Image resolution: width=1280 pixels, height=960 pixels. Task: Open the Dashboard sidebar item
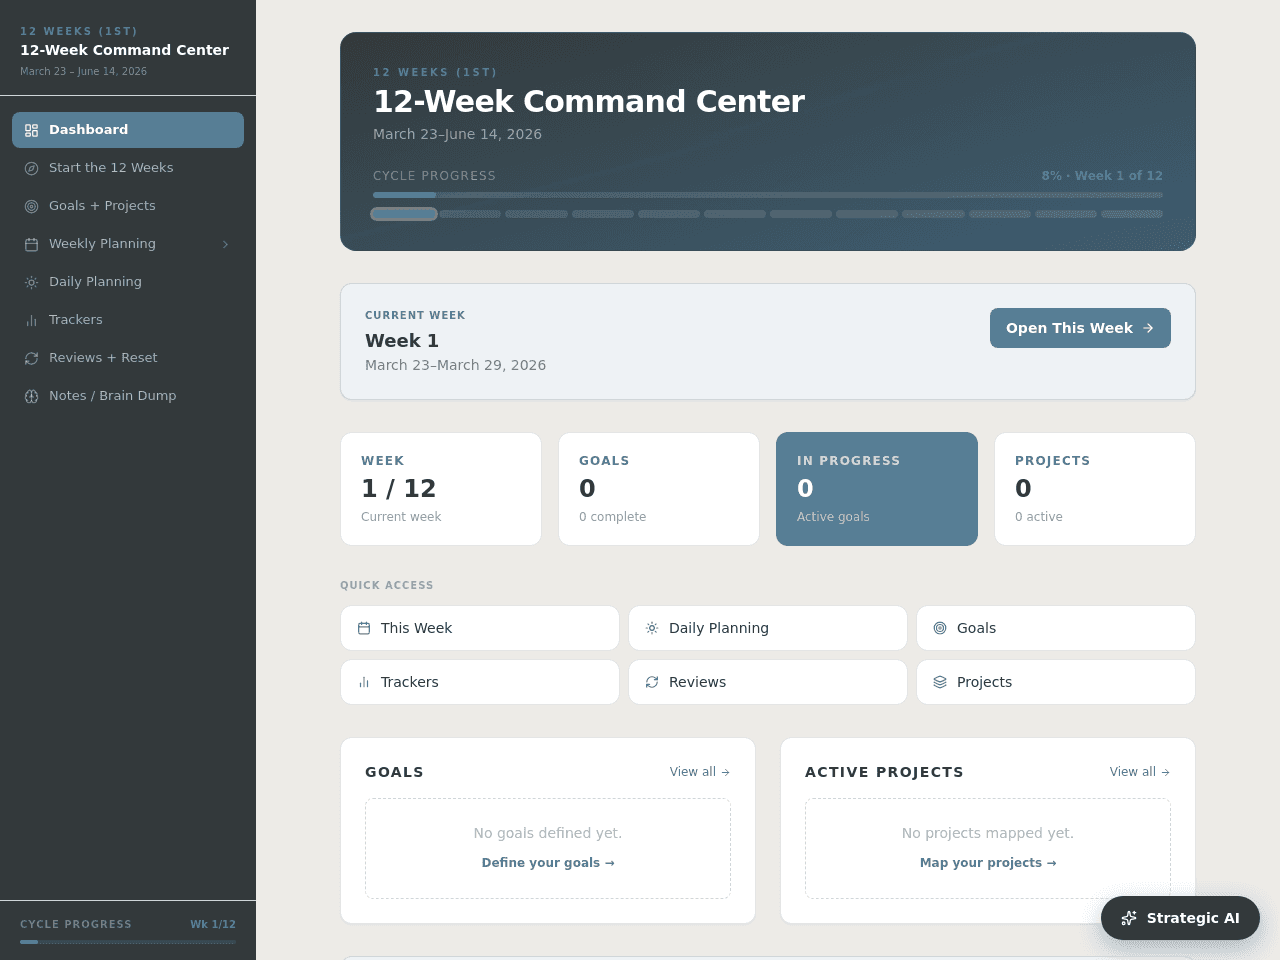click(128, 130)
